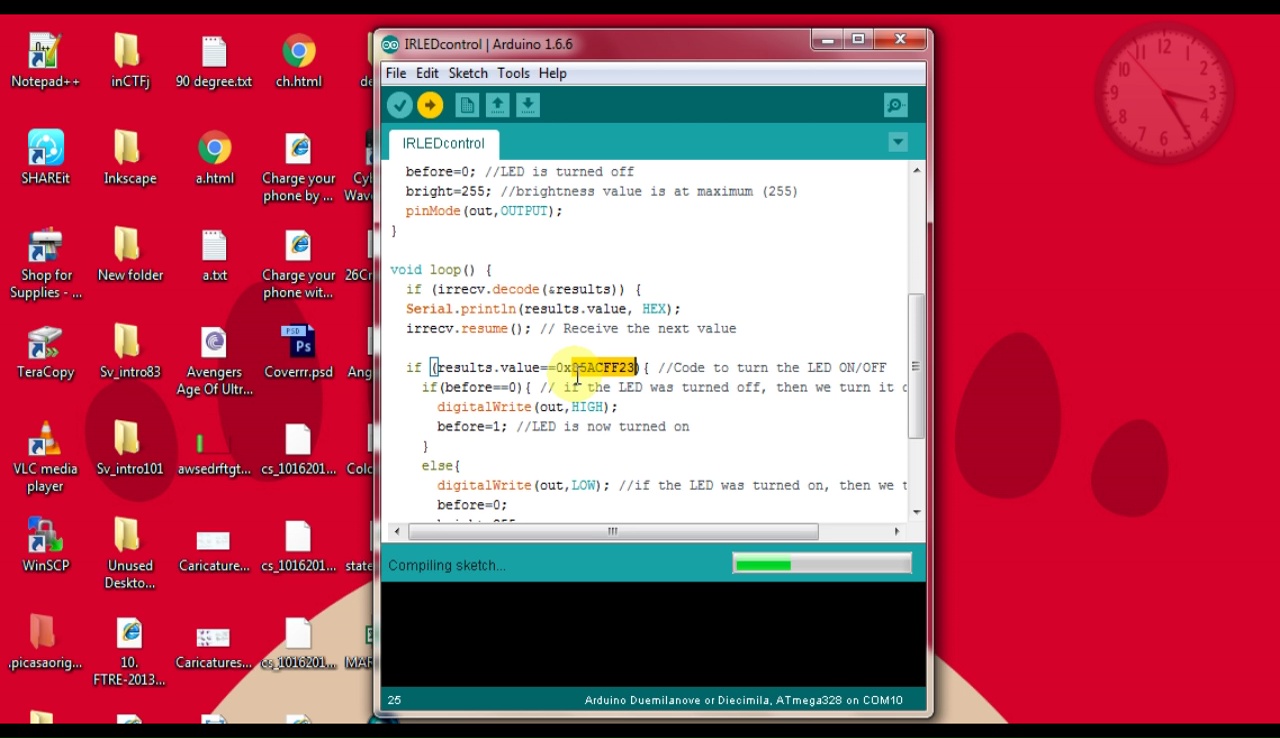1280x738 pixels.
Task: Select the '10. FTRE-2013...' file icon
Action: [x=130, y=652]
